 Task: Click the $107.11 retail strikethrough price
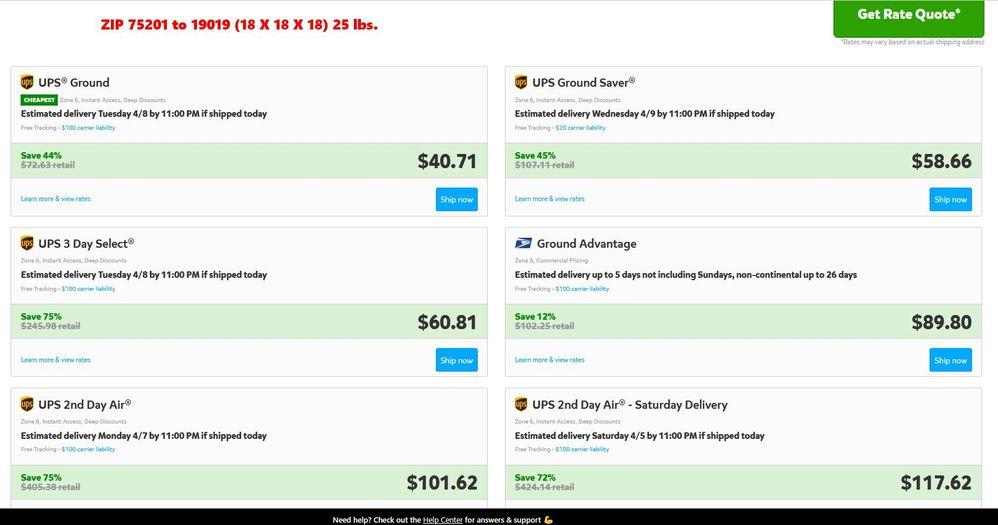click(x=544, y=165)
